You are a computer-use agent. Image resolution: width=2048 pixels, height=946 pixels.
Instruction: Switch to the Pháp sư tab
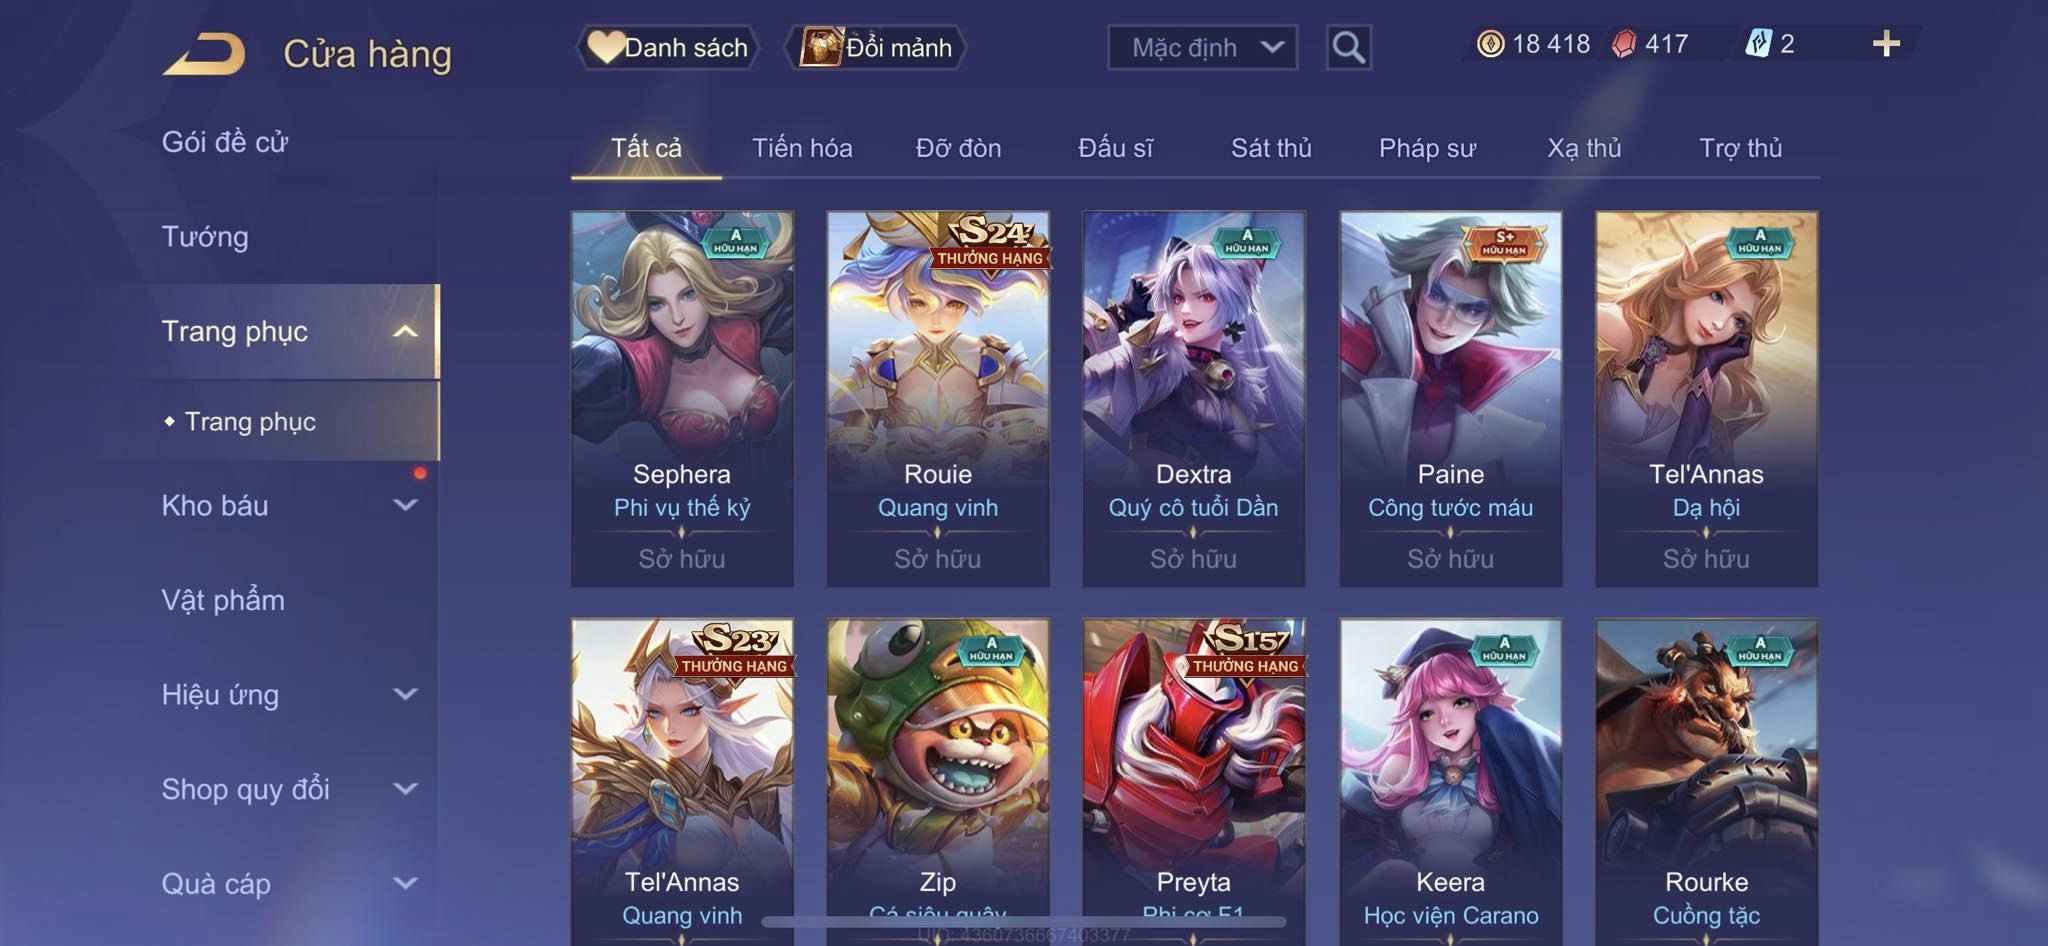pyautogui.click(x=1427, y=148)
